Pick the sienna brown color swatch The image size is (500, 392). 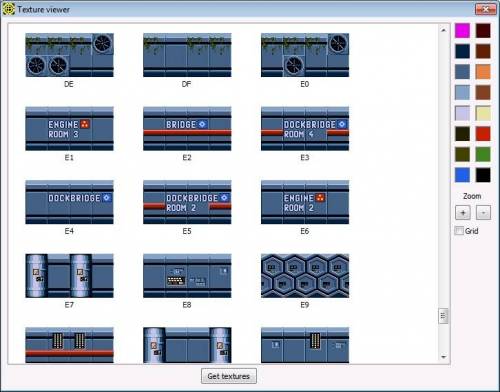(x=483, y=93)
